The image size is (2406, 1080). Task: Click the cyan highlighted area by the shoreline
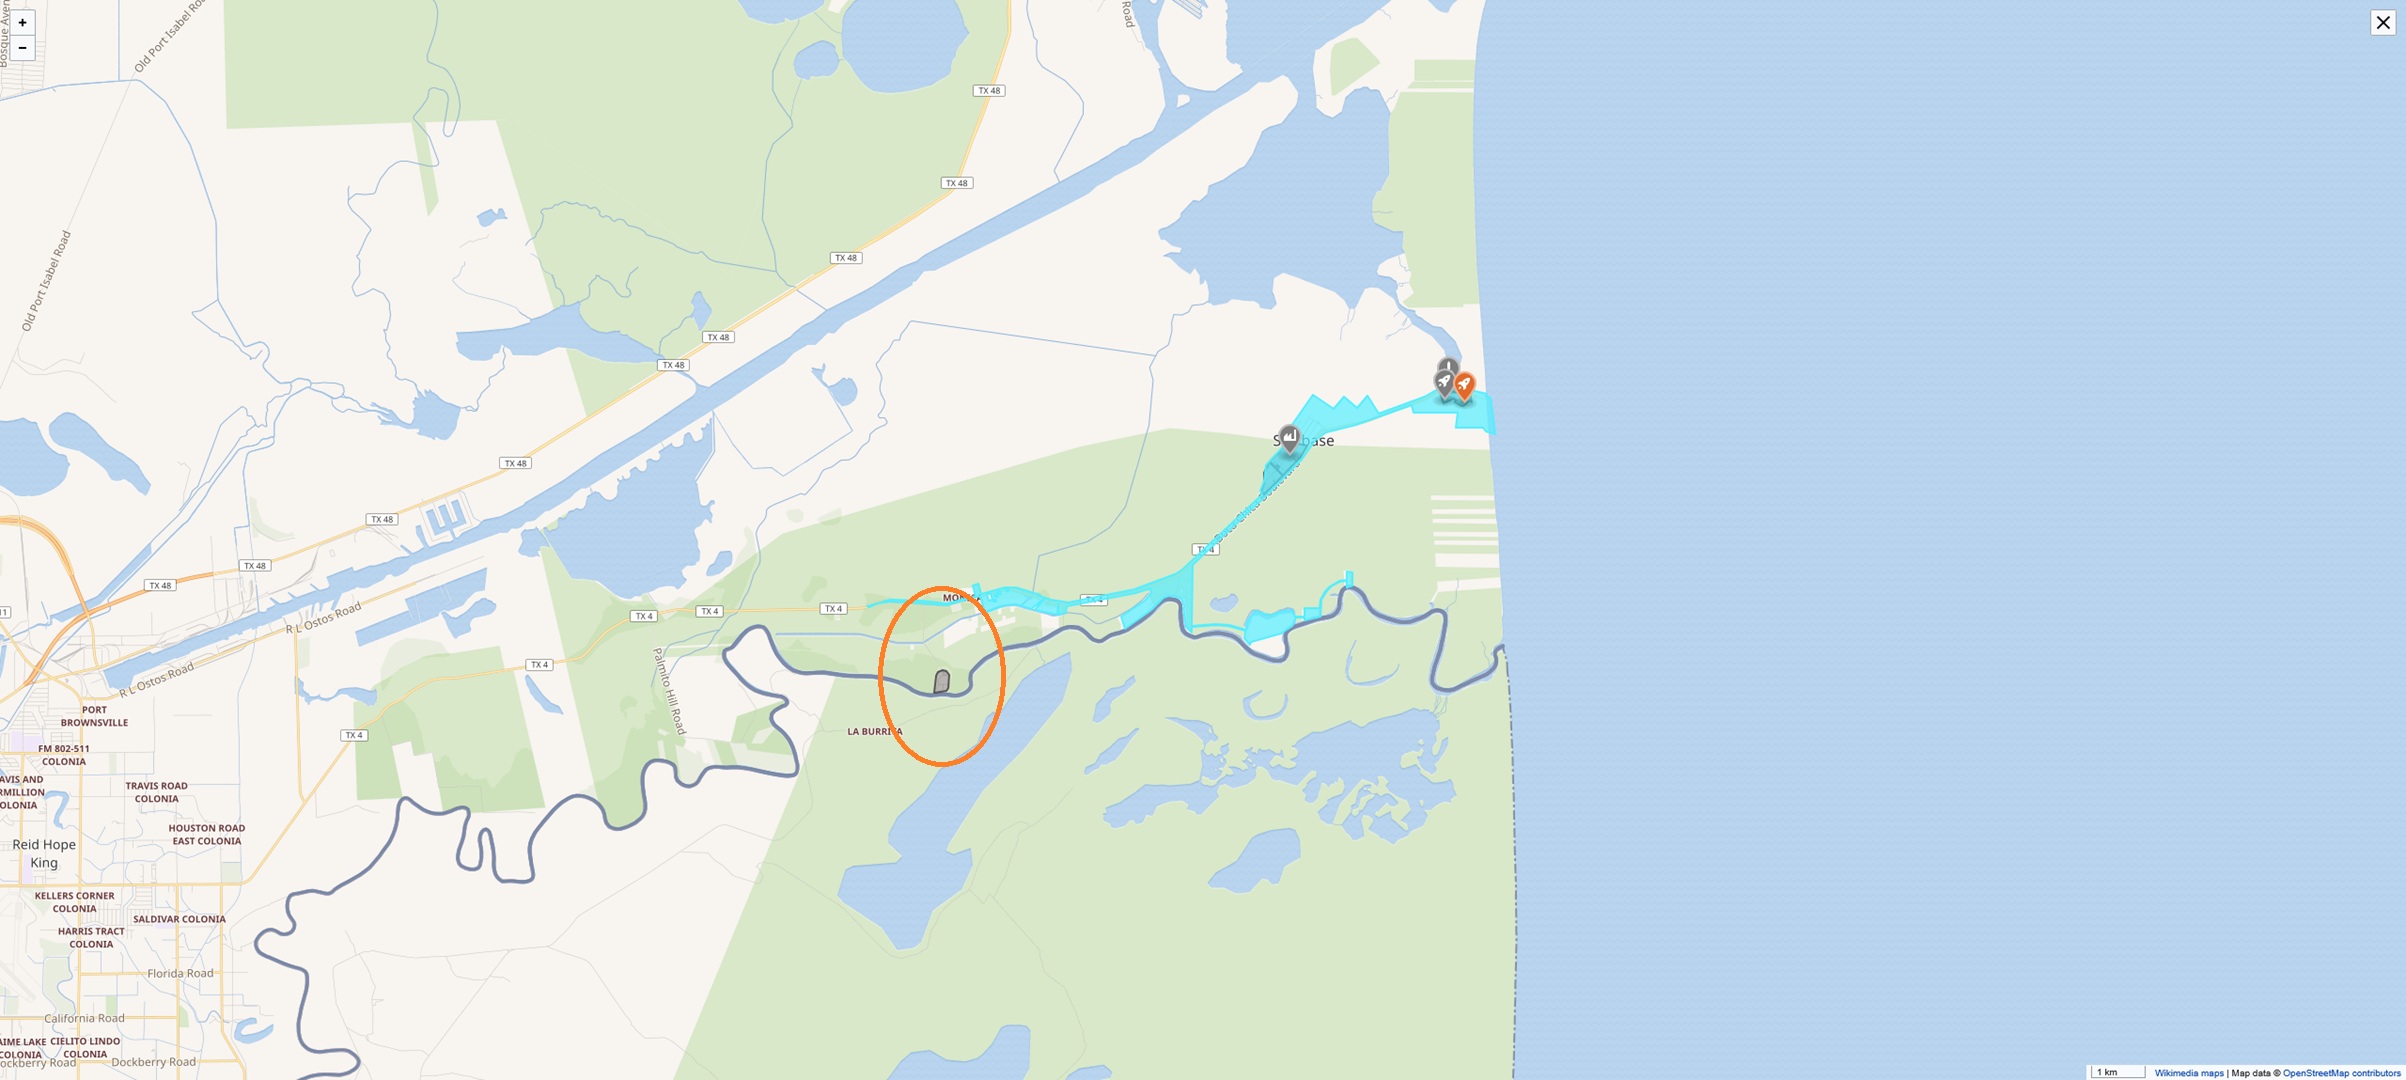[1474, 411]
